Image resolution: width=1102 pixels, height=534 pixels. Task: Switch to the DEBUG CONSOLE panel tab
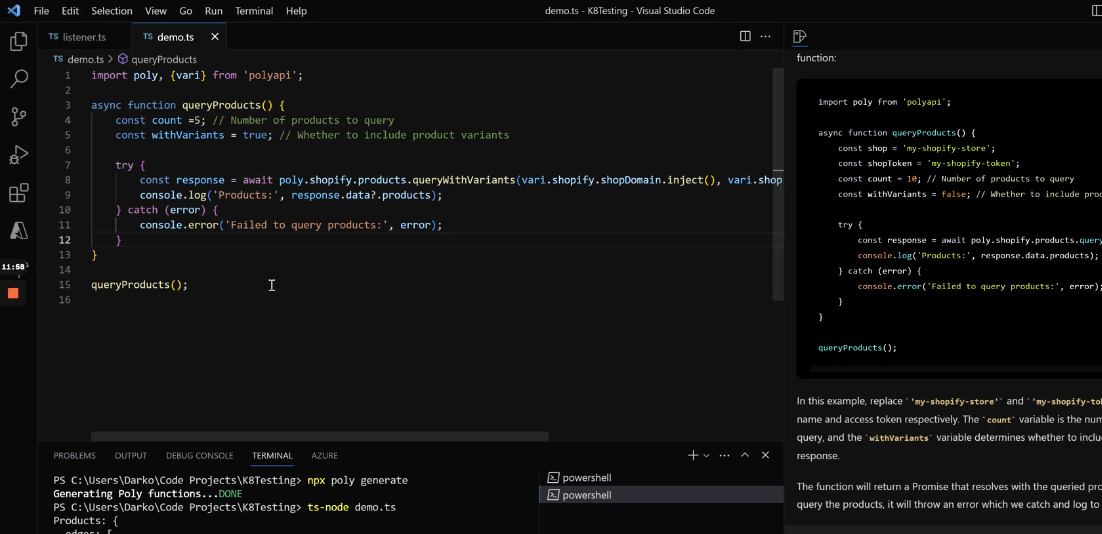click(199, 455)
